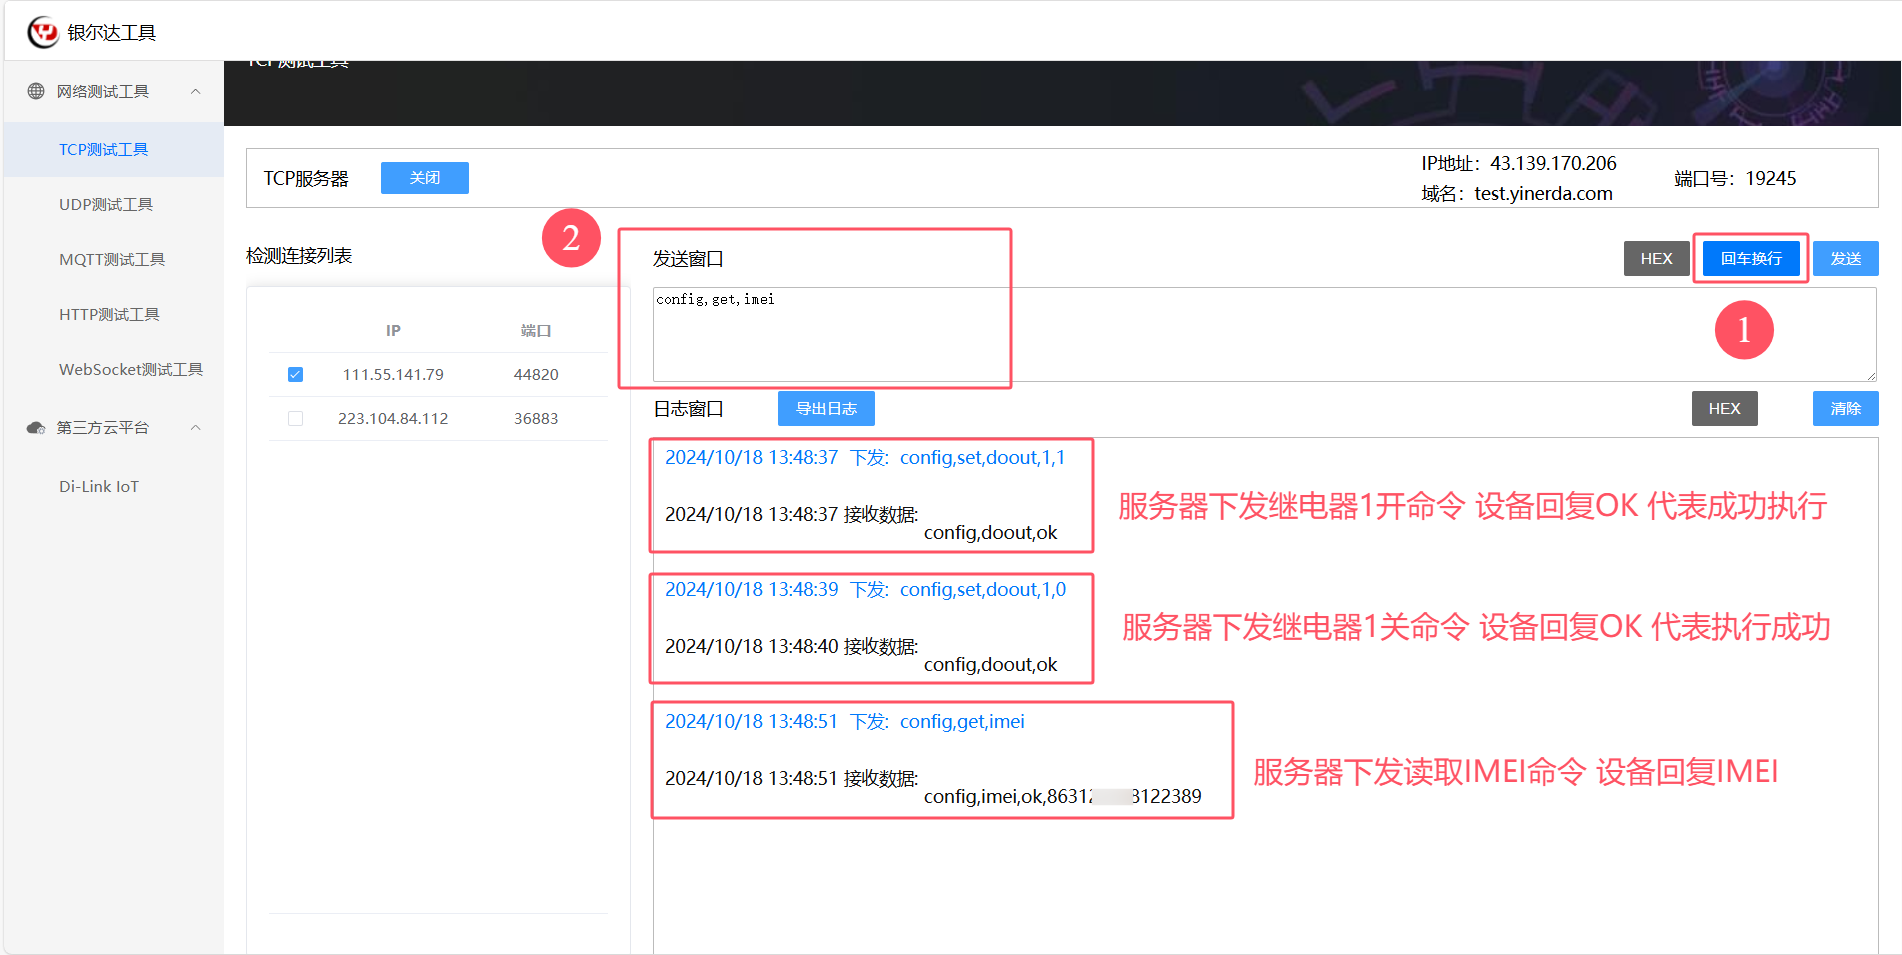The image size is (1902, 955).
Task: Click 导出日志 to export logs
Action: click(x=825, y=408)
